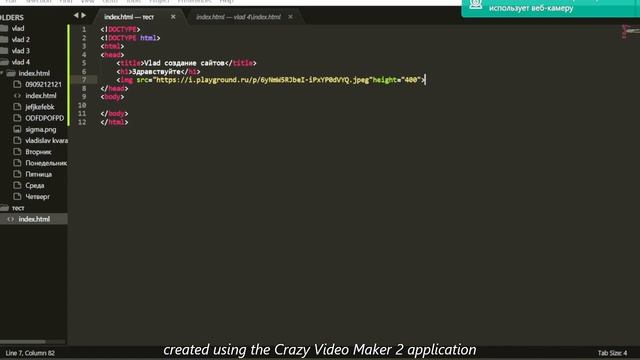Open the Среда file
640x360 pixels.
pos(35,185)
